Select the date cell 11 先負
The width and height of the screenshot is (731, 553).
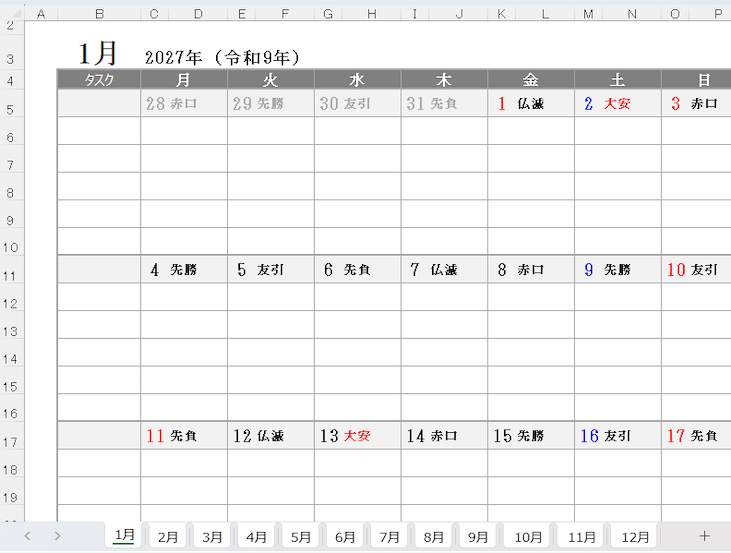pyautogui.click(x=184, y=435)
